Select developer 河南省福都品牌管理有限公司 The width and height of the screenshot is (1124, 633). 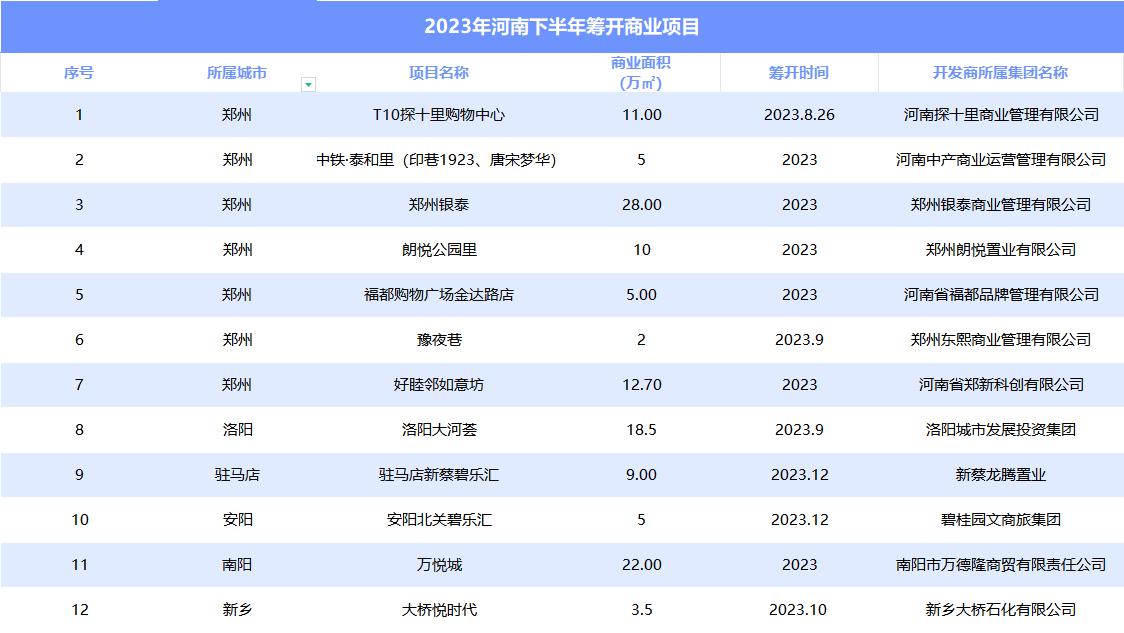click(x=1001, y=295)
